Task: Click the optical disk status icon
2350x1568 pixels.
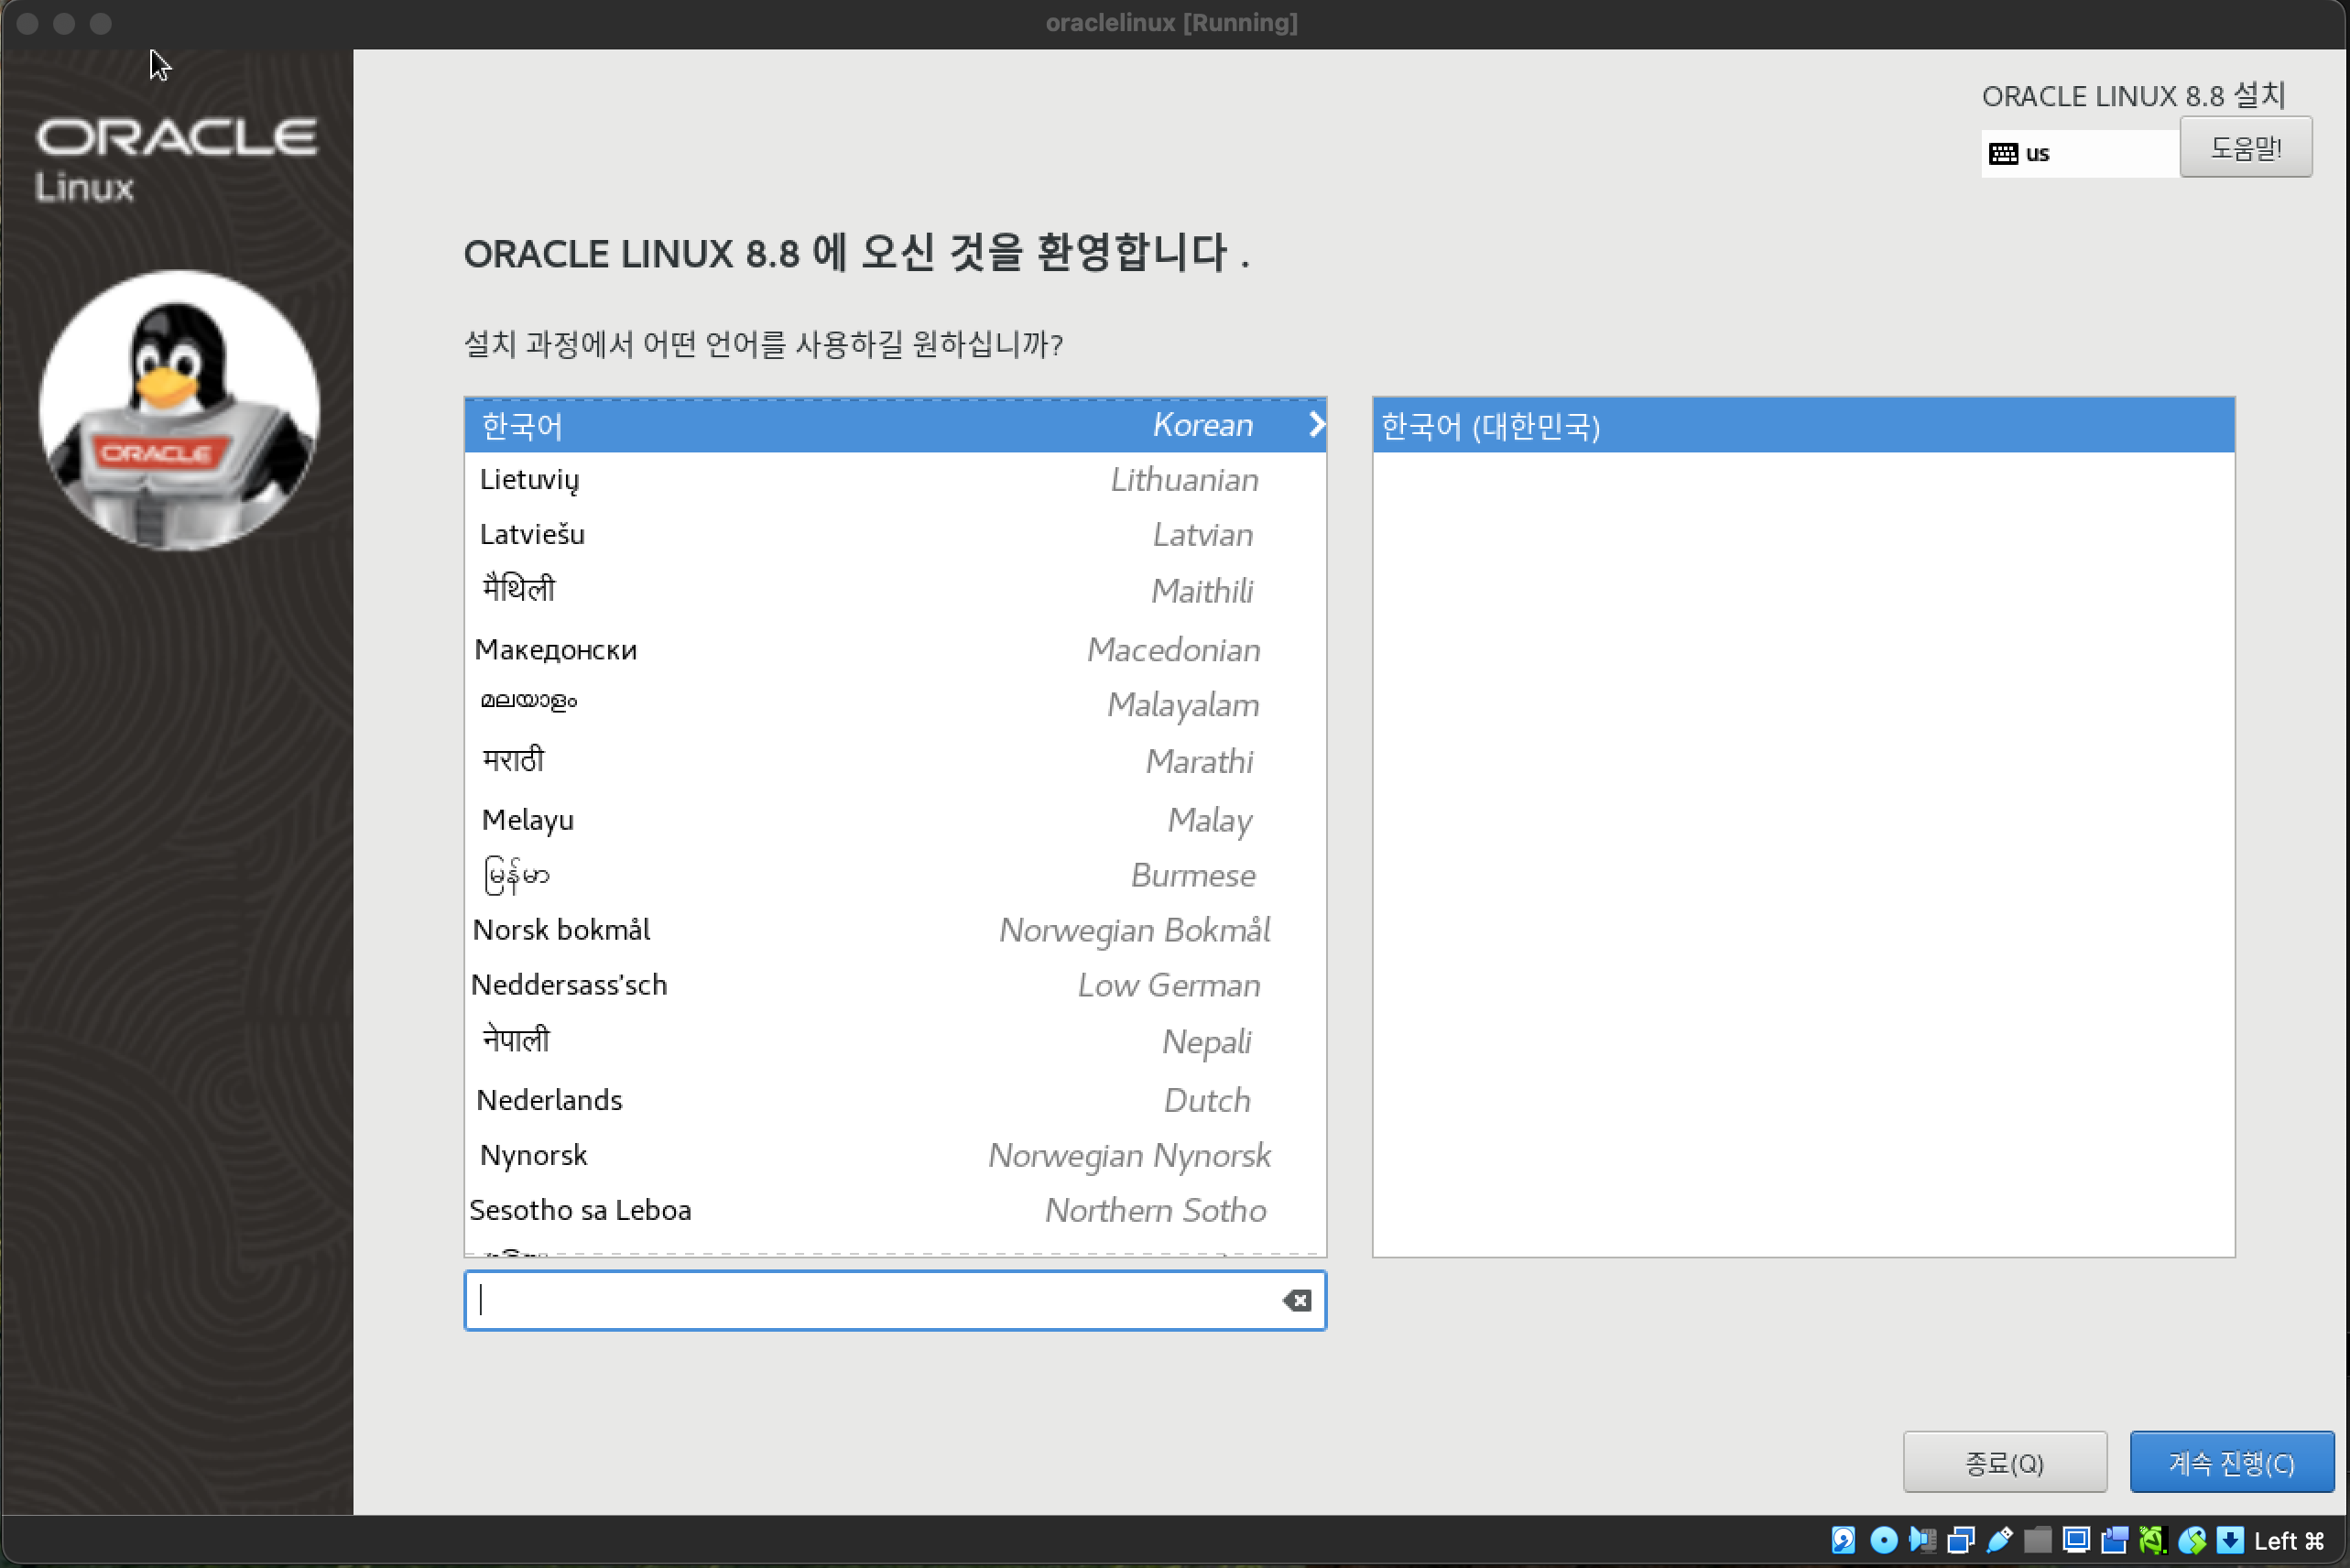Action: 1883,1540
